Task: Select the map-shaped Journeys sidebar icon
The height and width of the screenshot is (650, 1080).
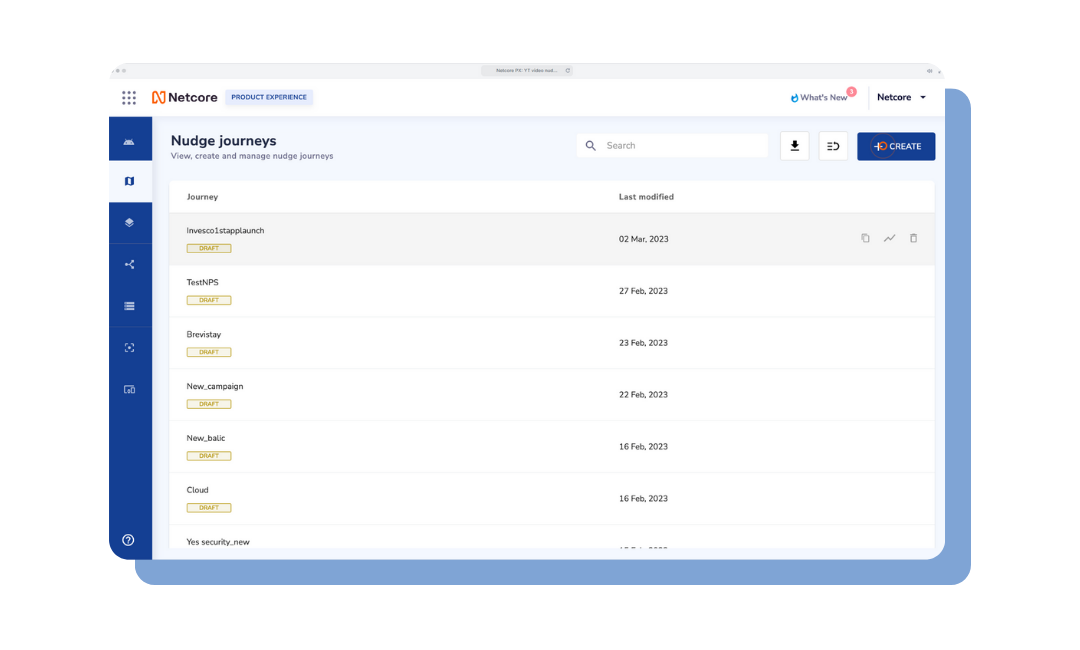Action: point(129,181)
